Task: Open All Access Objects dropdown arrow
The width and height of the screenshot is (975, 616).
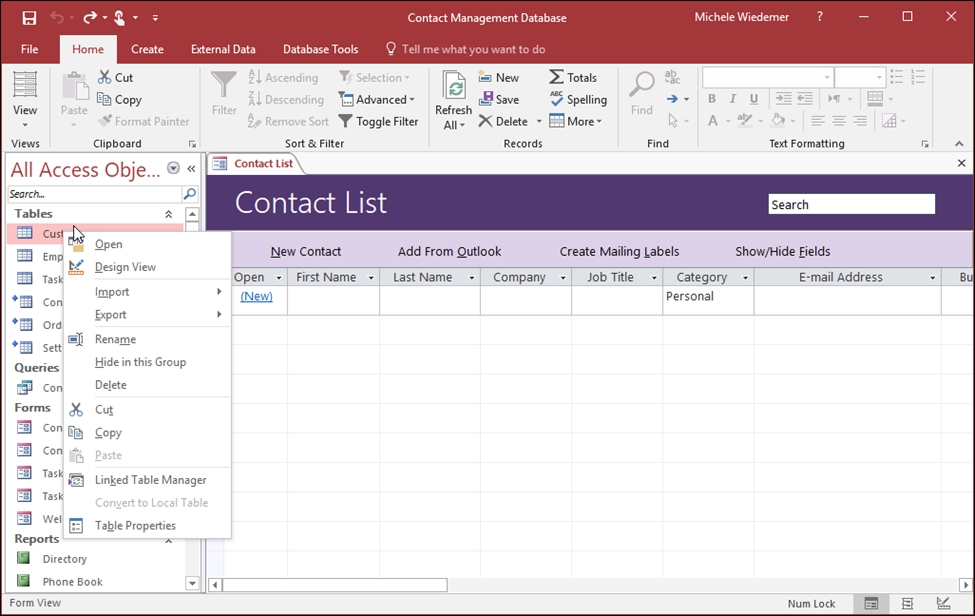Action: [x=173, y=168]
